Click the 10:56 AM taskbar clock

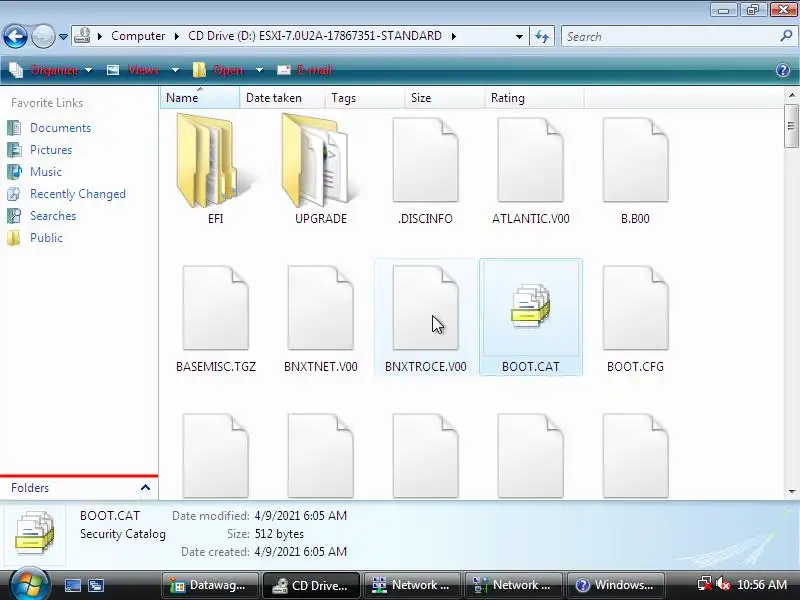click(x=762, y=585)
